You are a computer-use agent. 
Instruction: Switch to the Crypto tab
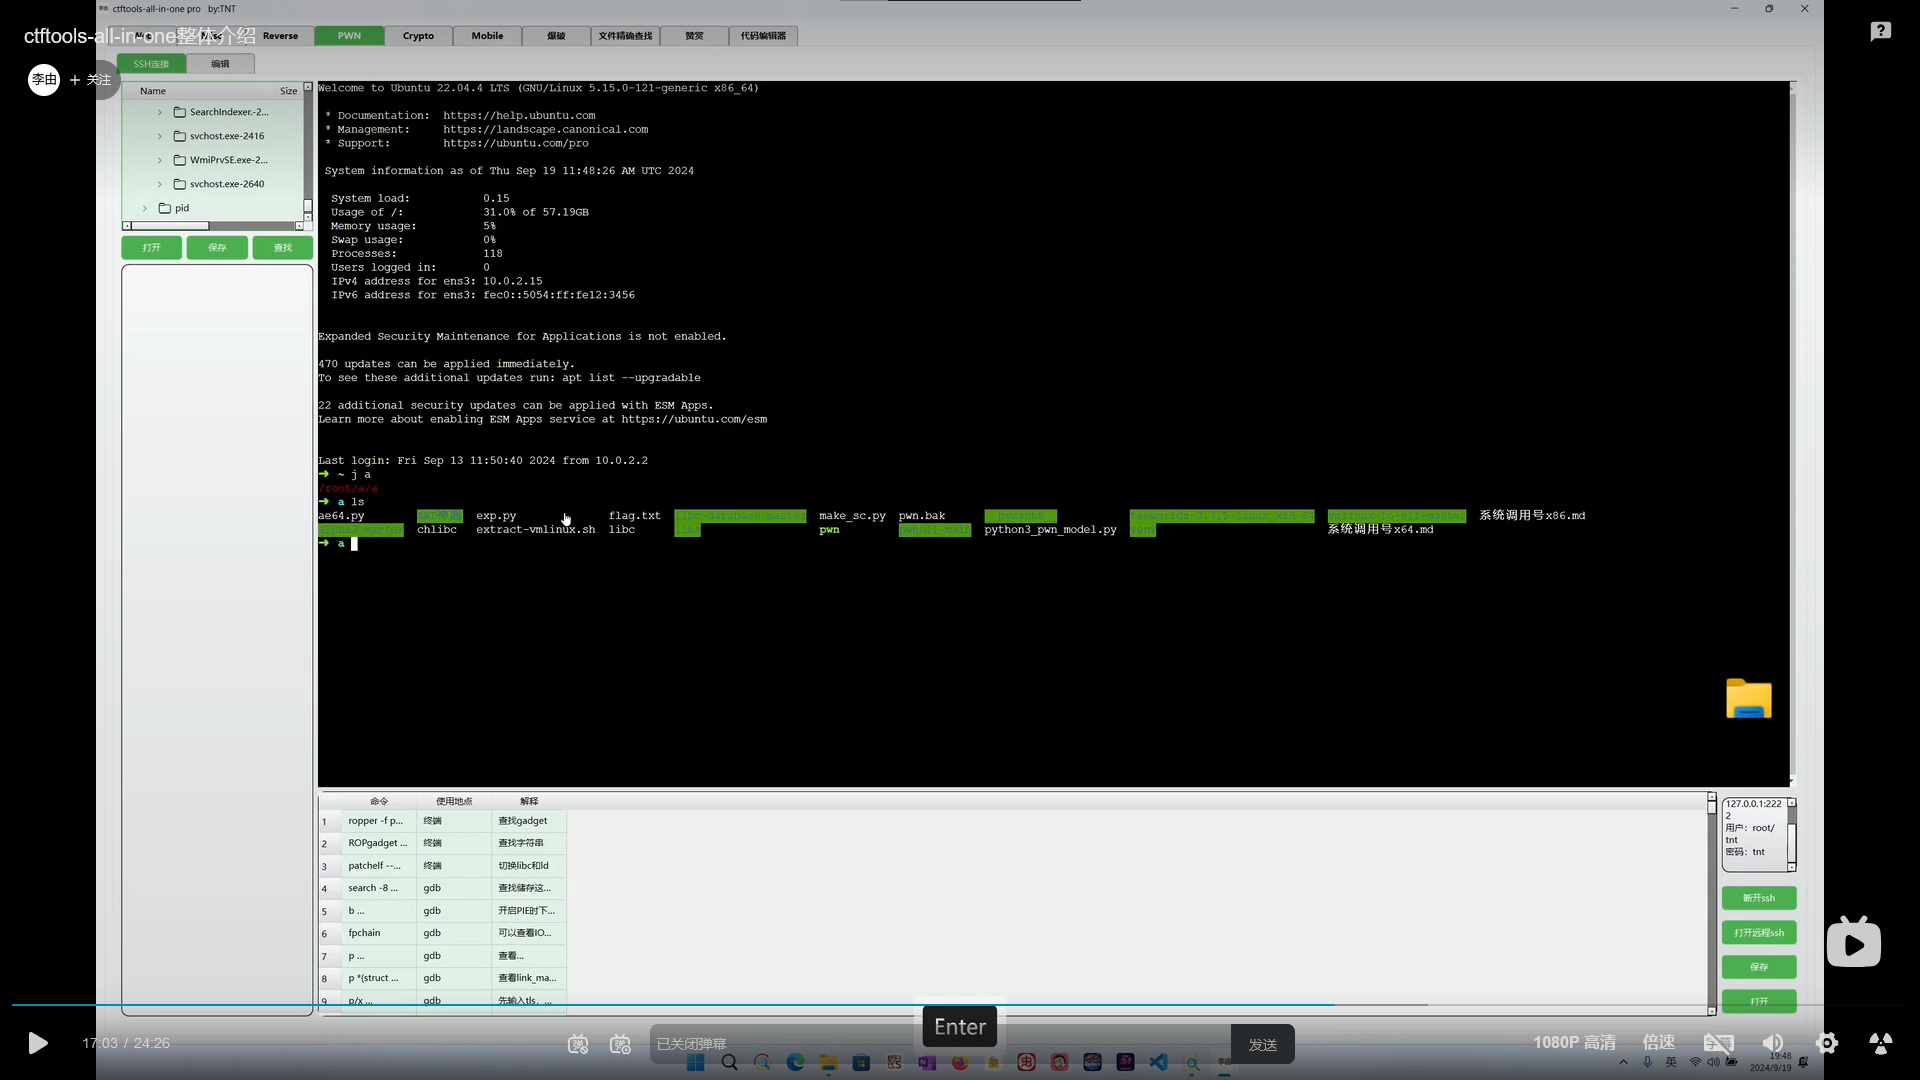tap(418, 36)
